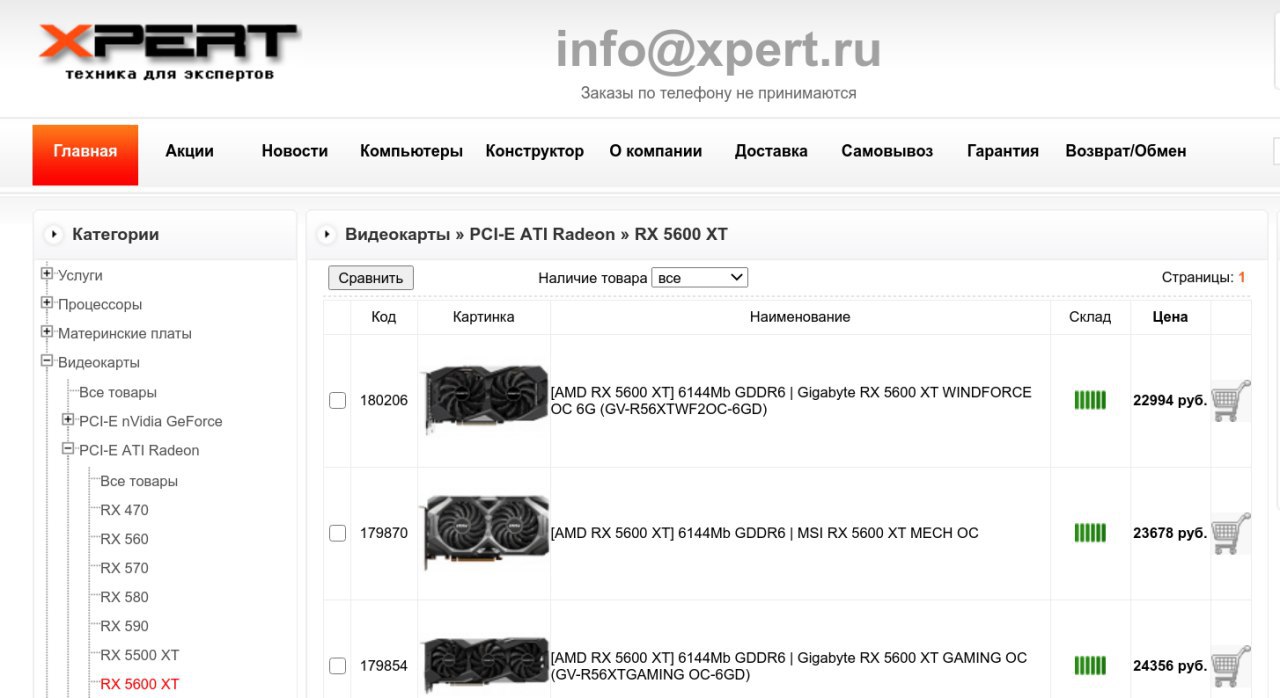Tick checkbox for item 180206
This screenshot has width=1280, height=698.
click(338, 400)
